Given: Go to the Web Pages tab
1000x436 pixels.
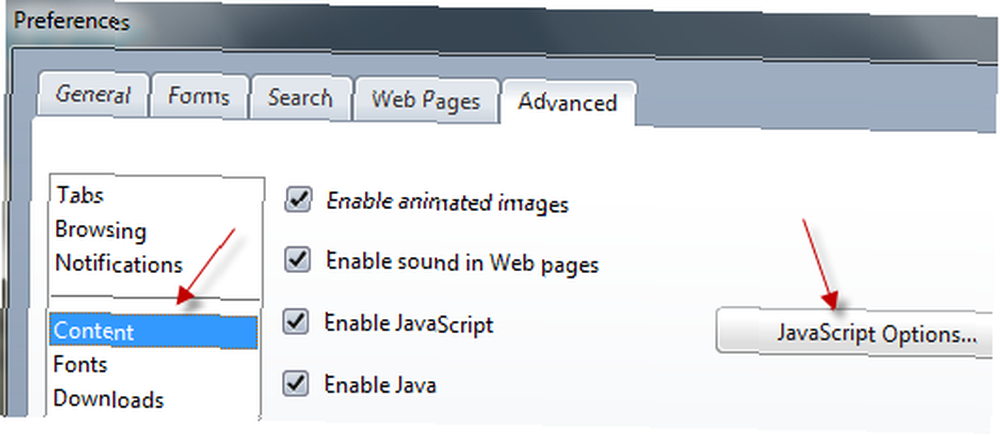Looking at the screenshot, I should click(x=426, y=100).
